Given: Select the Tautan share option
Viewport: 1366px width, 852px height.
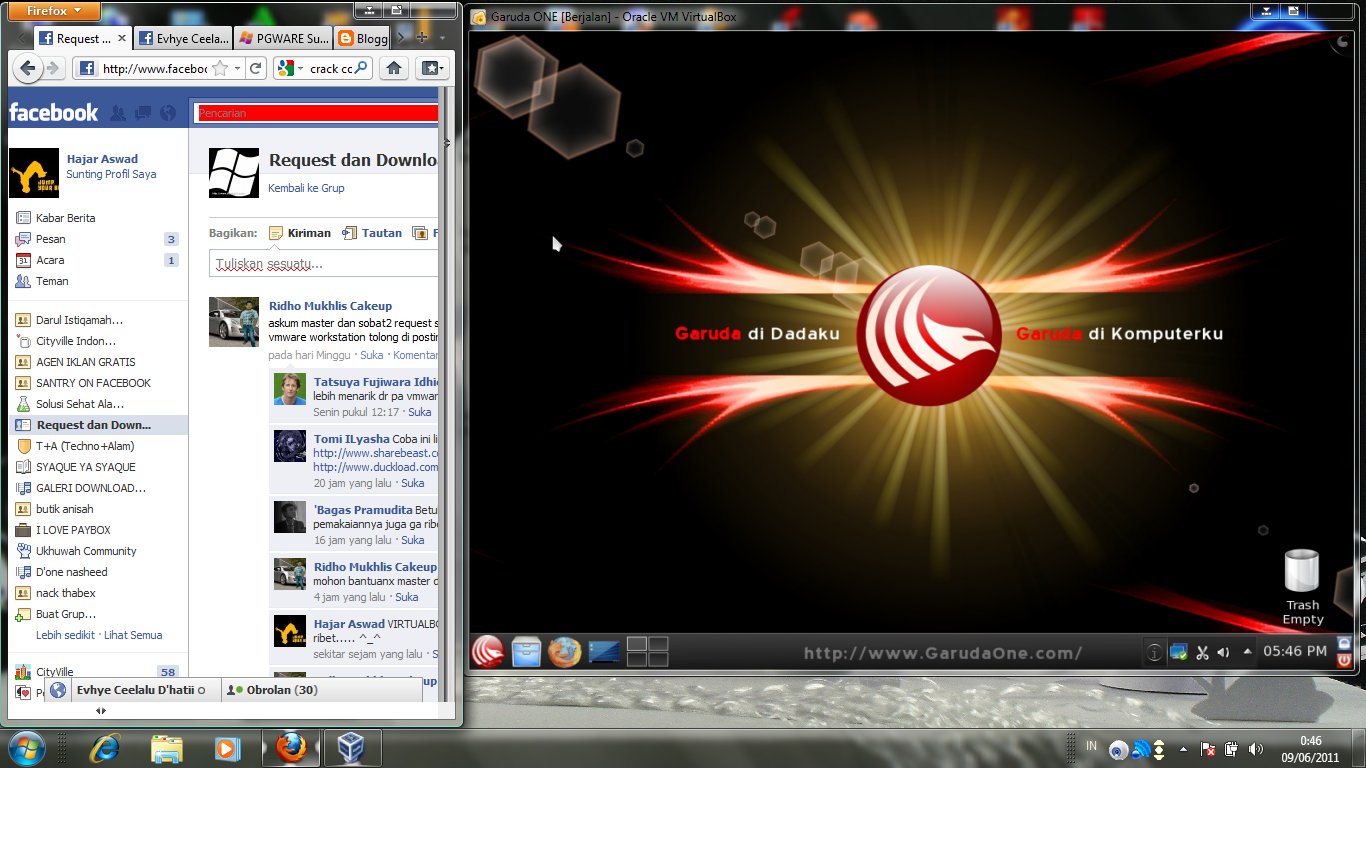Looking at the screenshot, I should point(372,233).
